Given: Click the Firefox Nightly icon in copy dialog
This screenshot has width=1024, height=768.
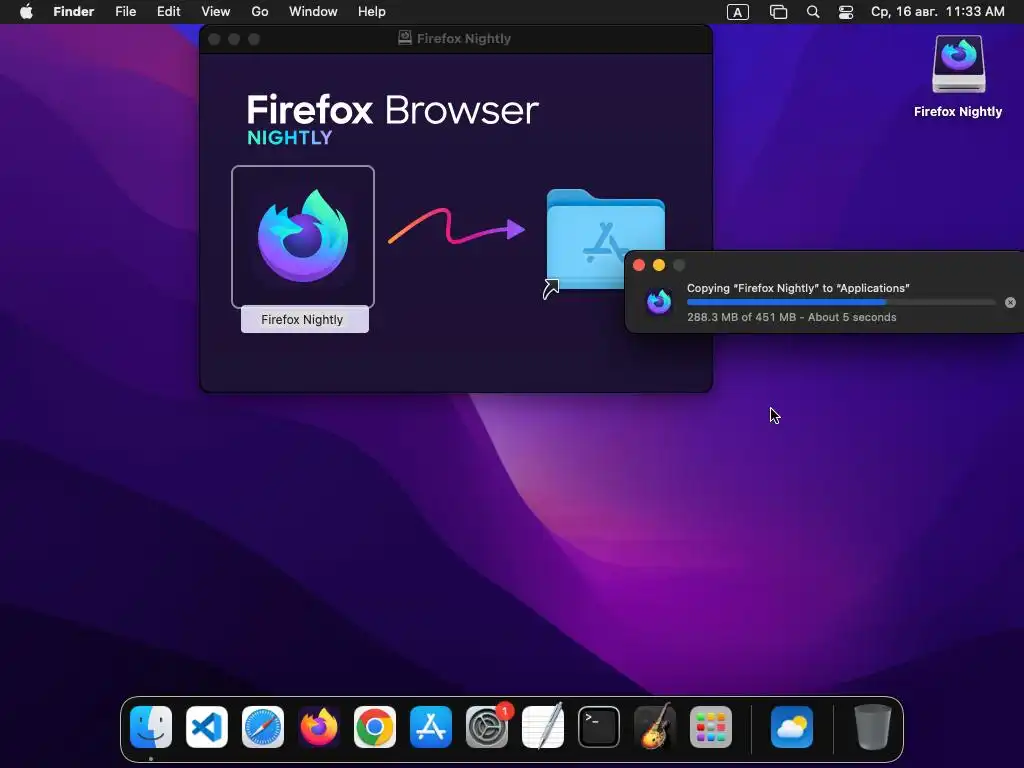Looking at the screenshot, I should tap(659, 302).
